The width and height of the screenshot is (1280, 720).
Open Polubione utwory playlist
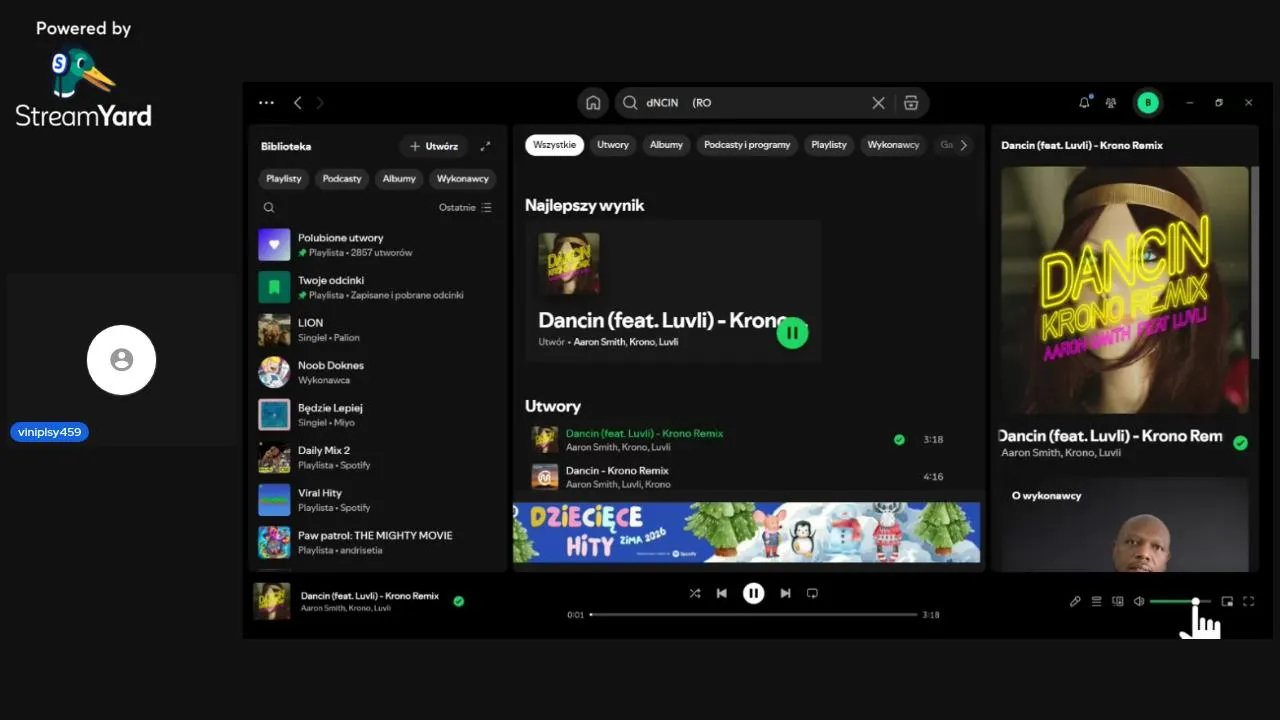(378, 245)
